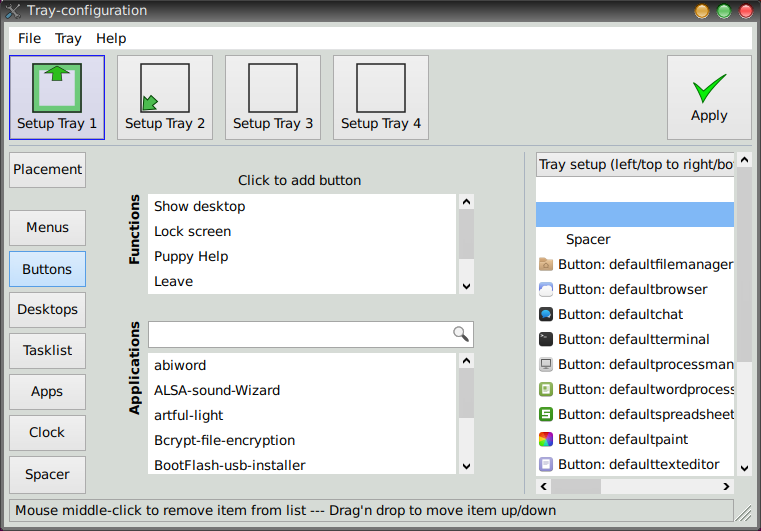
Task: Select Button: defaultpaint row
Action: (x=635, y=439)
